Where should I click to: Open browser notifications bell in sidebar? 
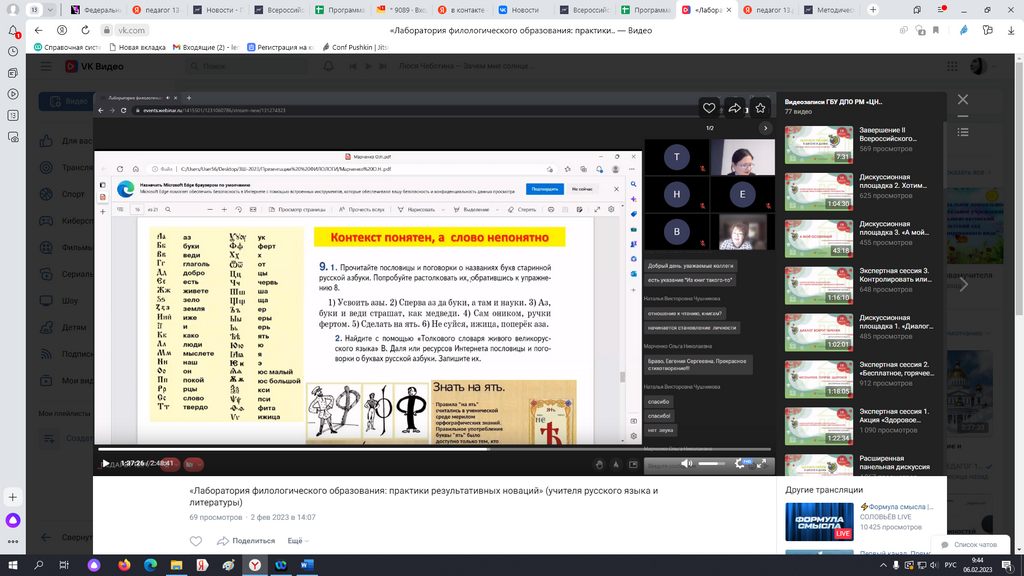[x=13, y=31]
